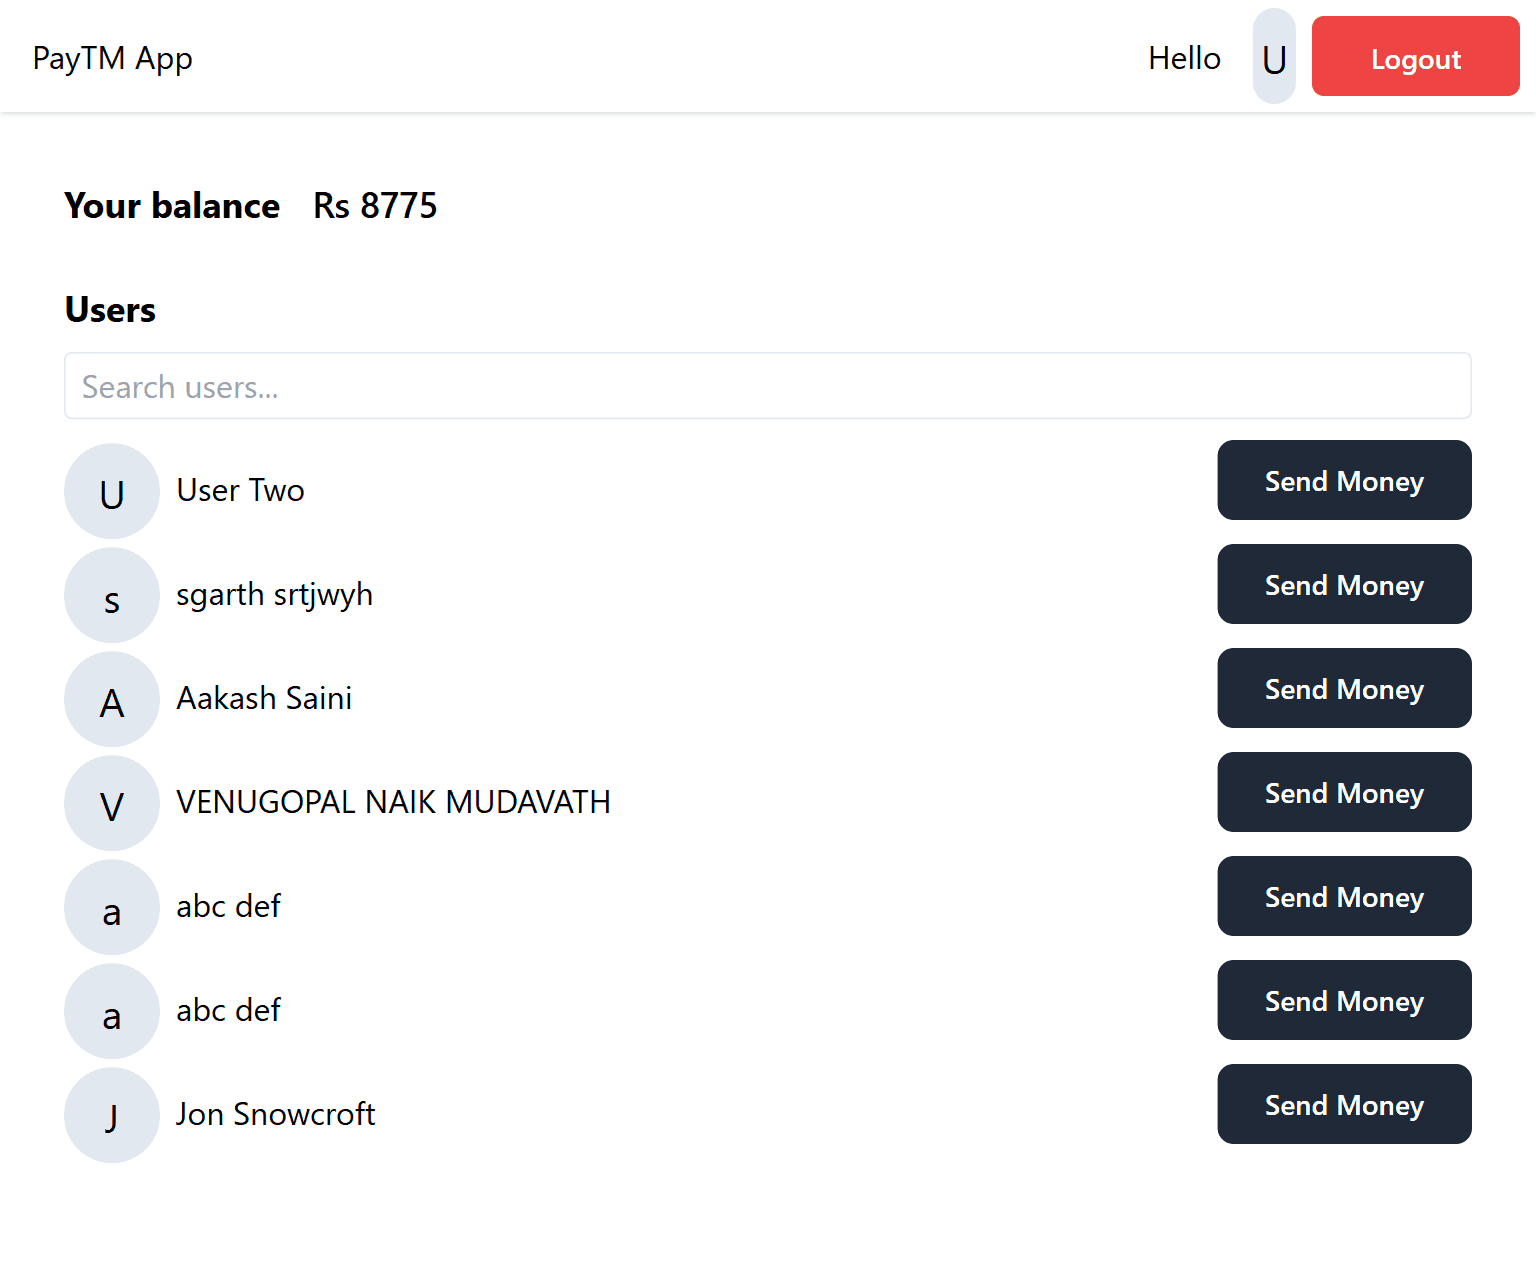Select Jon Snowcroft's avatar circle
The width and height of the screenshot is (1536, 1284).
click(x=112, y=1115)
